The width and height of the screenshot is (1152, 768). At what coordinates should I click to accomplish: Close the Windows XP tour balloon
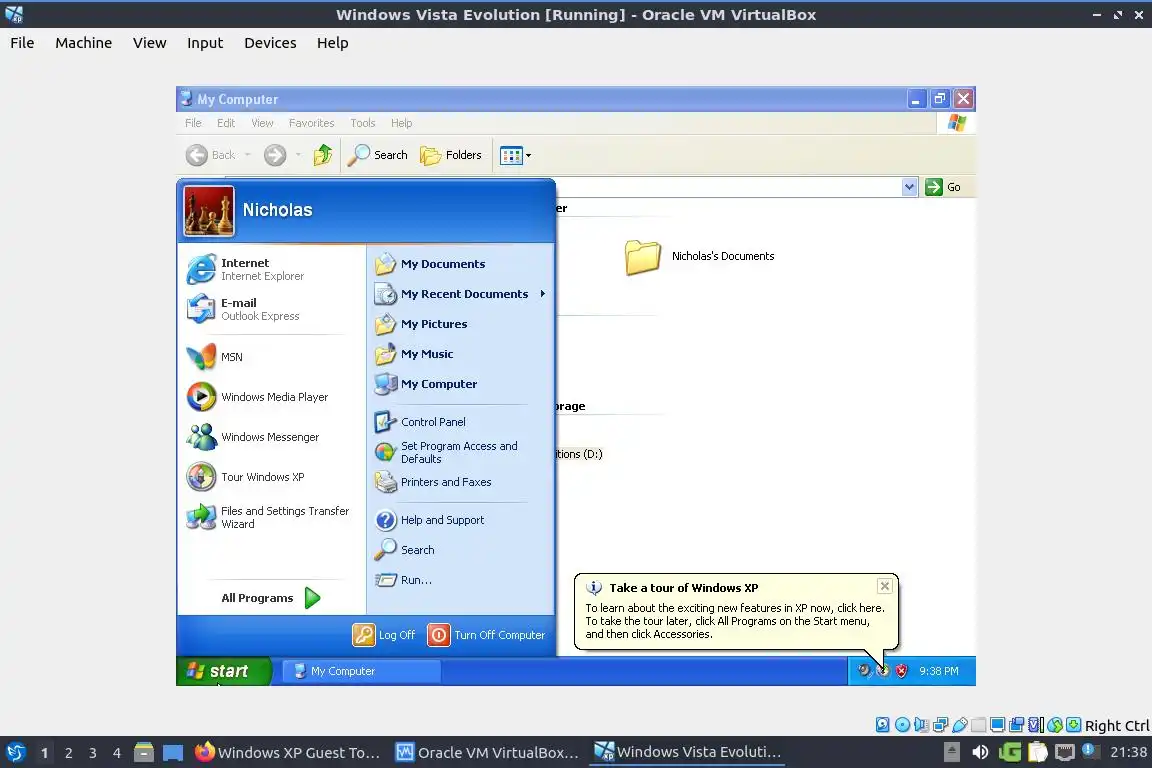pyautogui.click(x=885, y=586)
